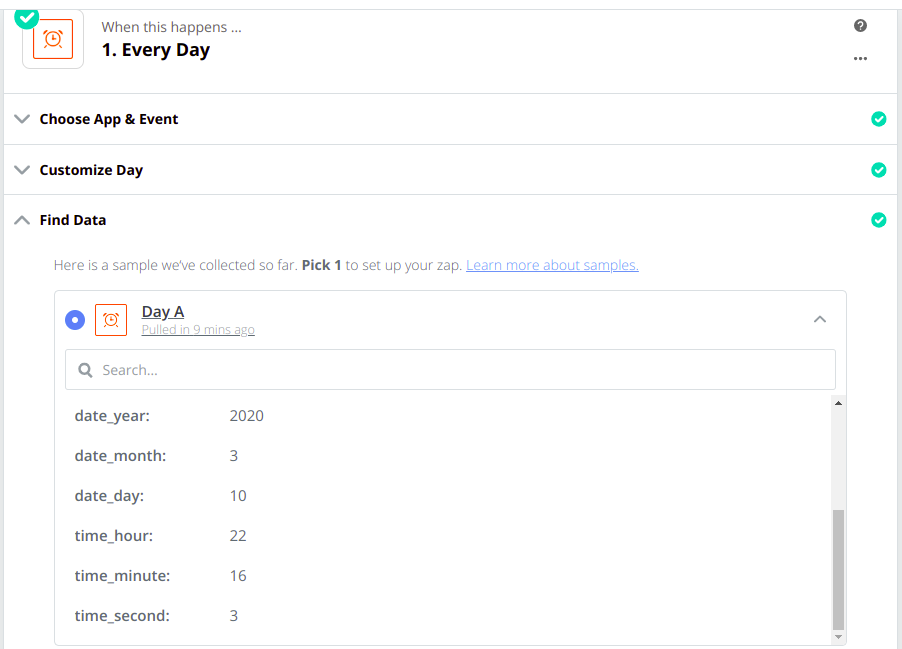Click the green step-complete badge on trigger
902x649 pixels.
click(x=26, y=18)
